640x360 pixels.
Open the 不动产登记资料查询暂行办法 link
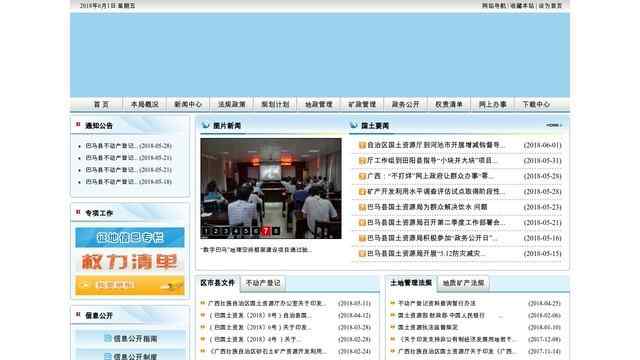436,303
